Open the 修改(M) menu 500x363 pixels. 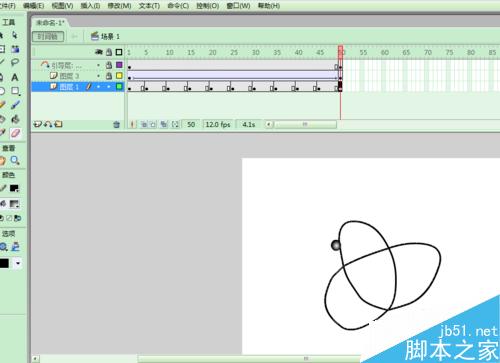tap(119, 6)
